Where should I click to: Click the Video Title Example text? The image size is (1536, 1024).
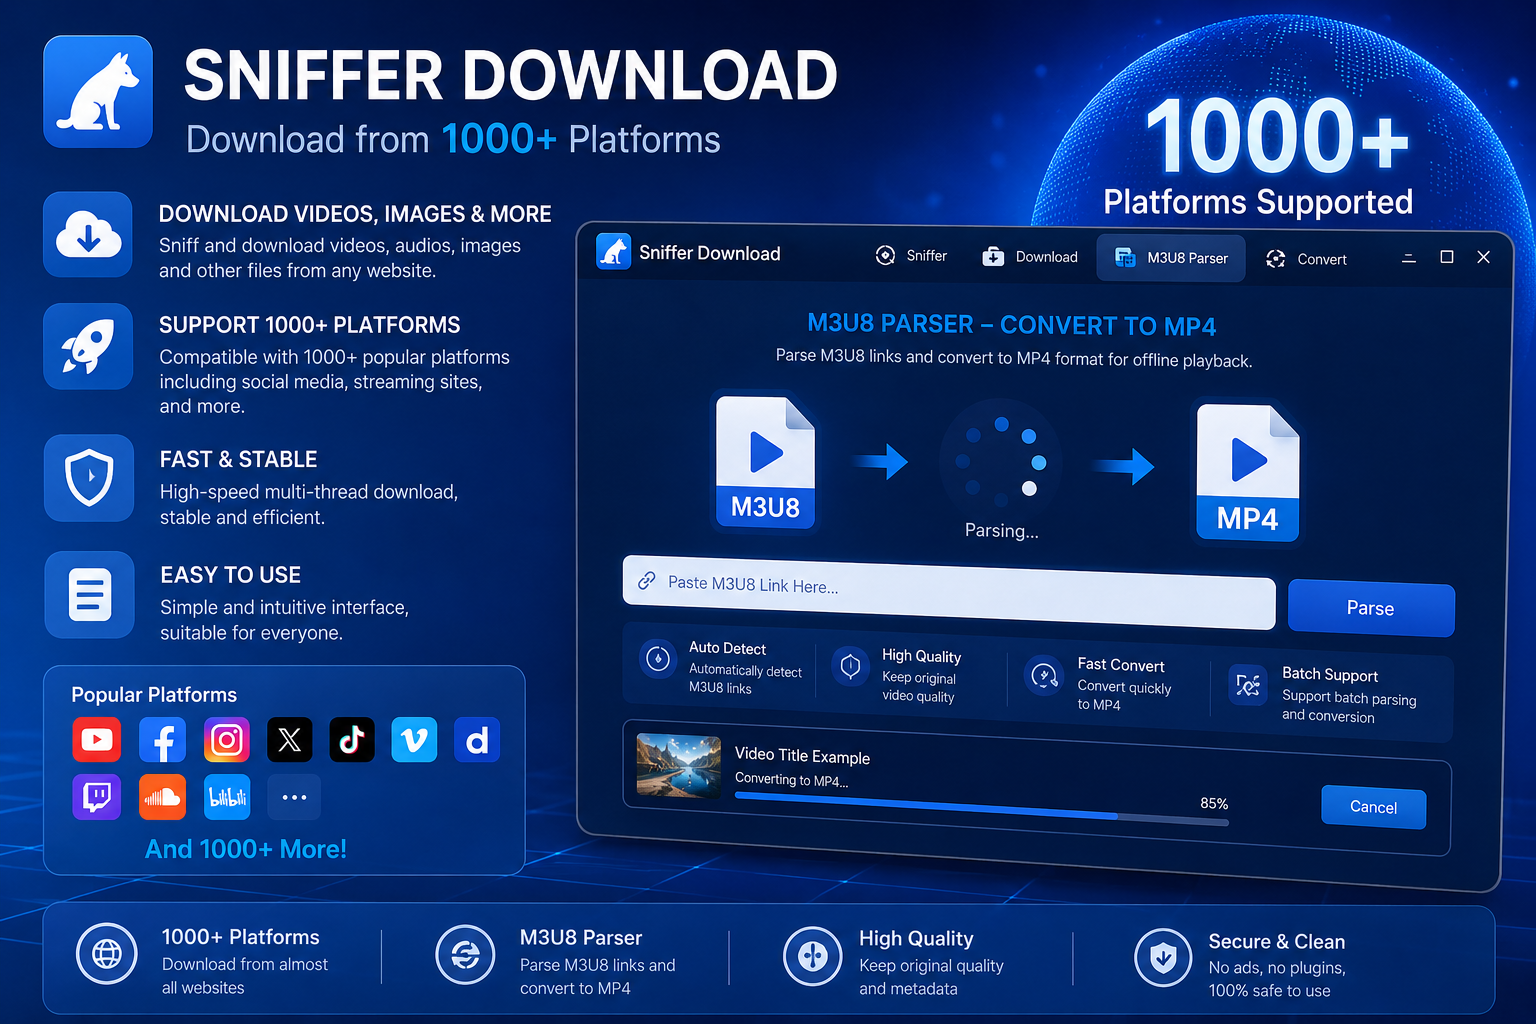[x=802, y=756]
